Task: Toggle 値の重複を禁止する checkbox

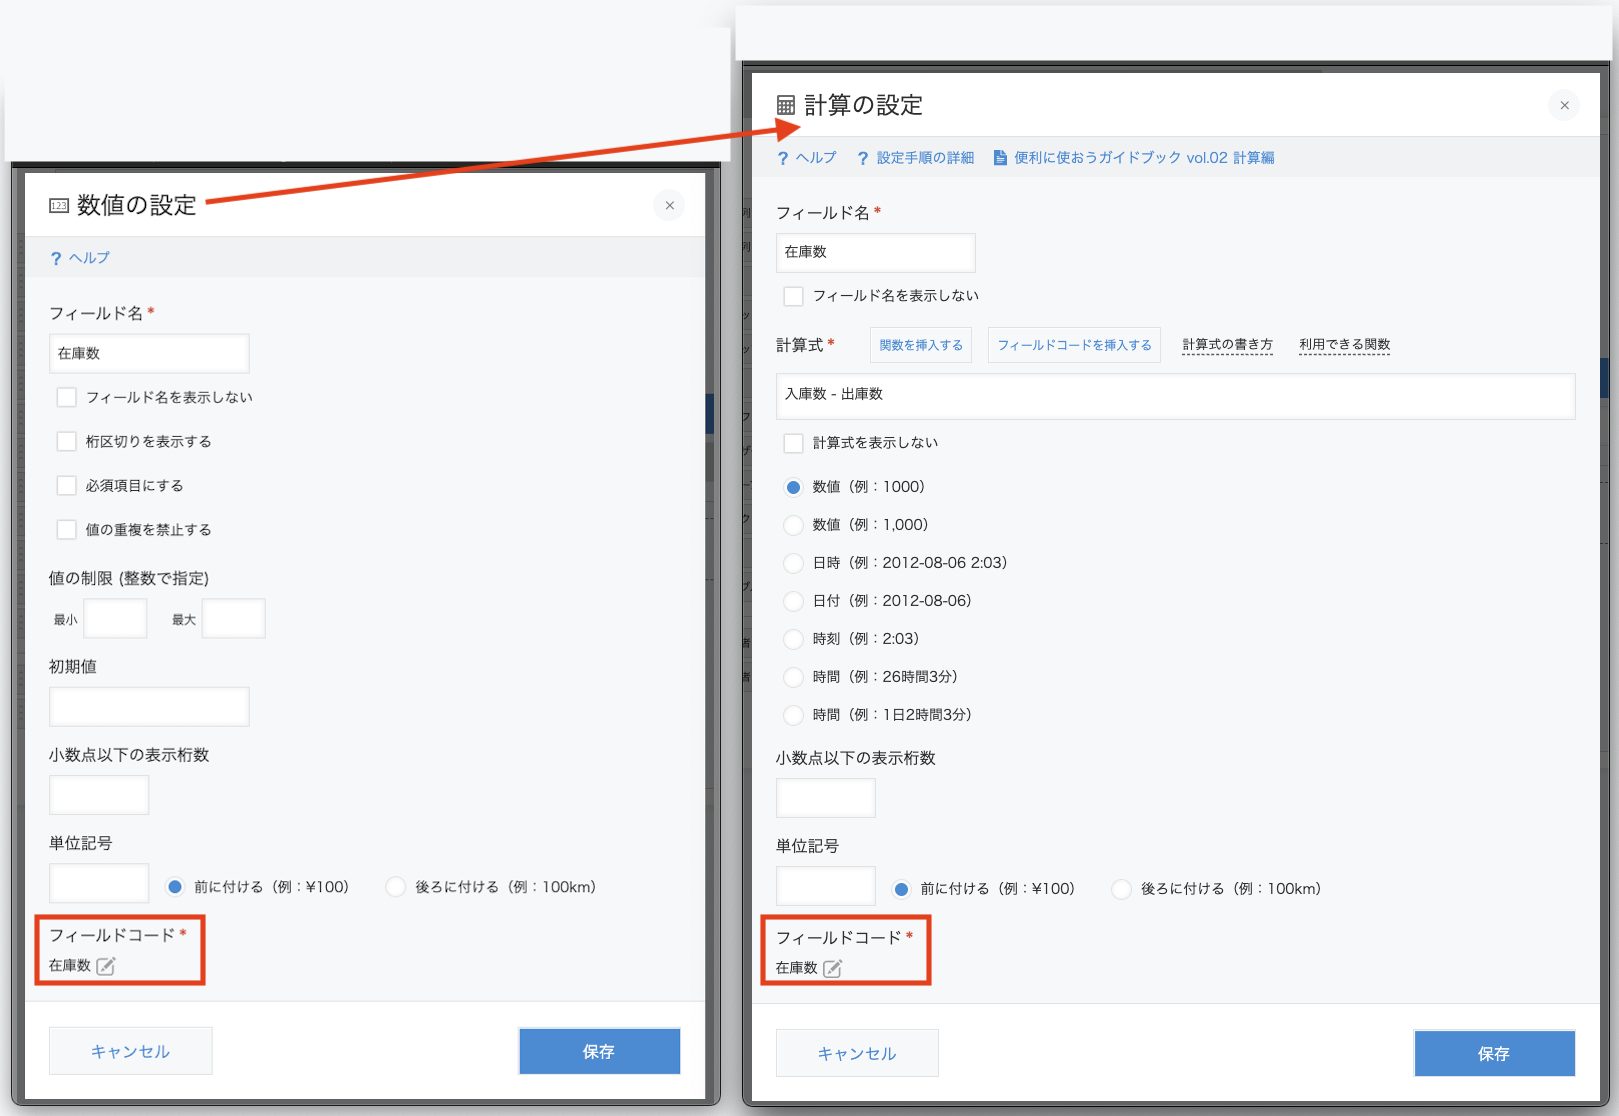Action: coord(67,530)
